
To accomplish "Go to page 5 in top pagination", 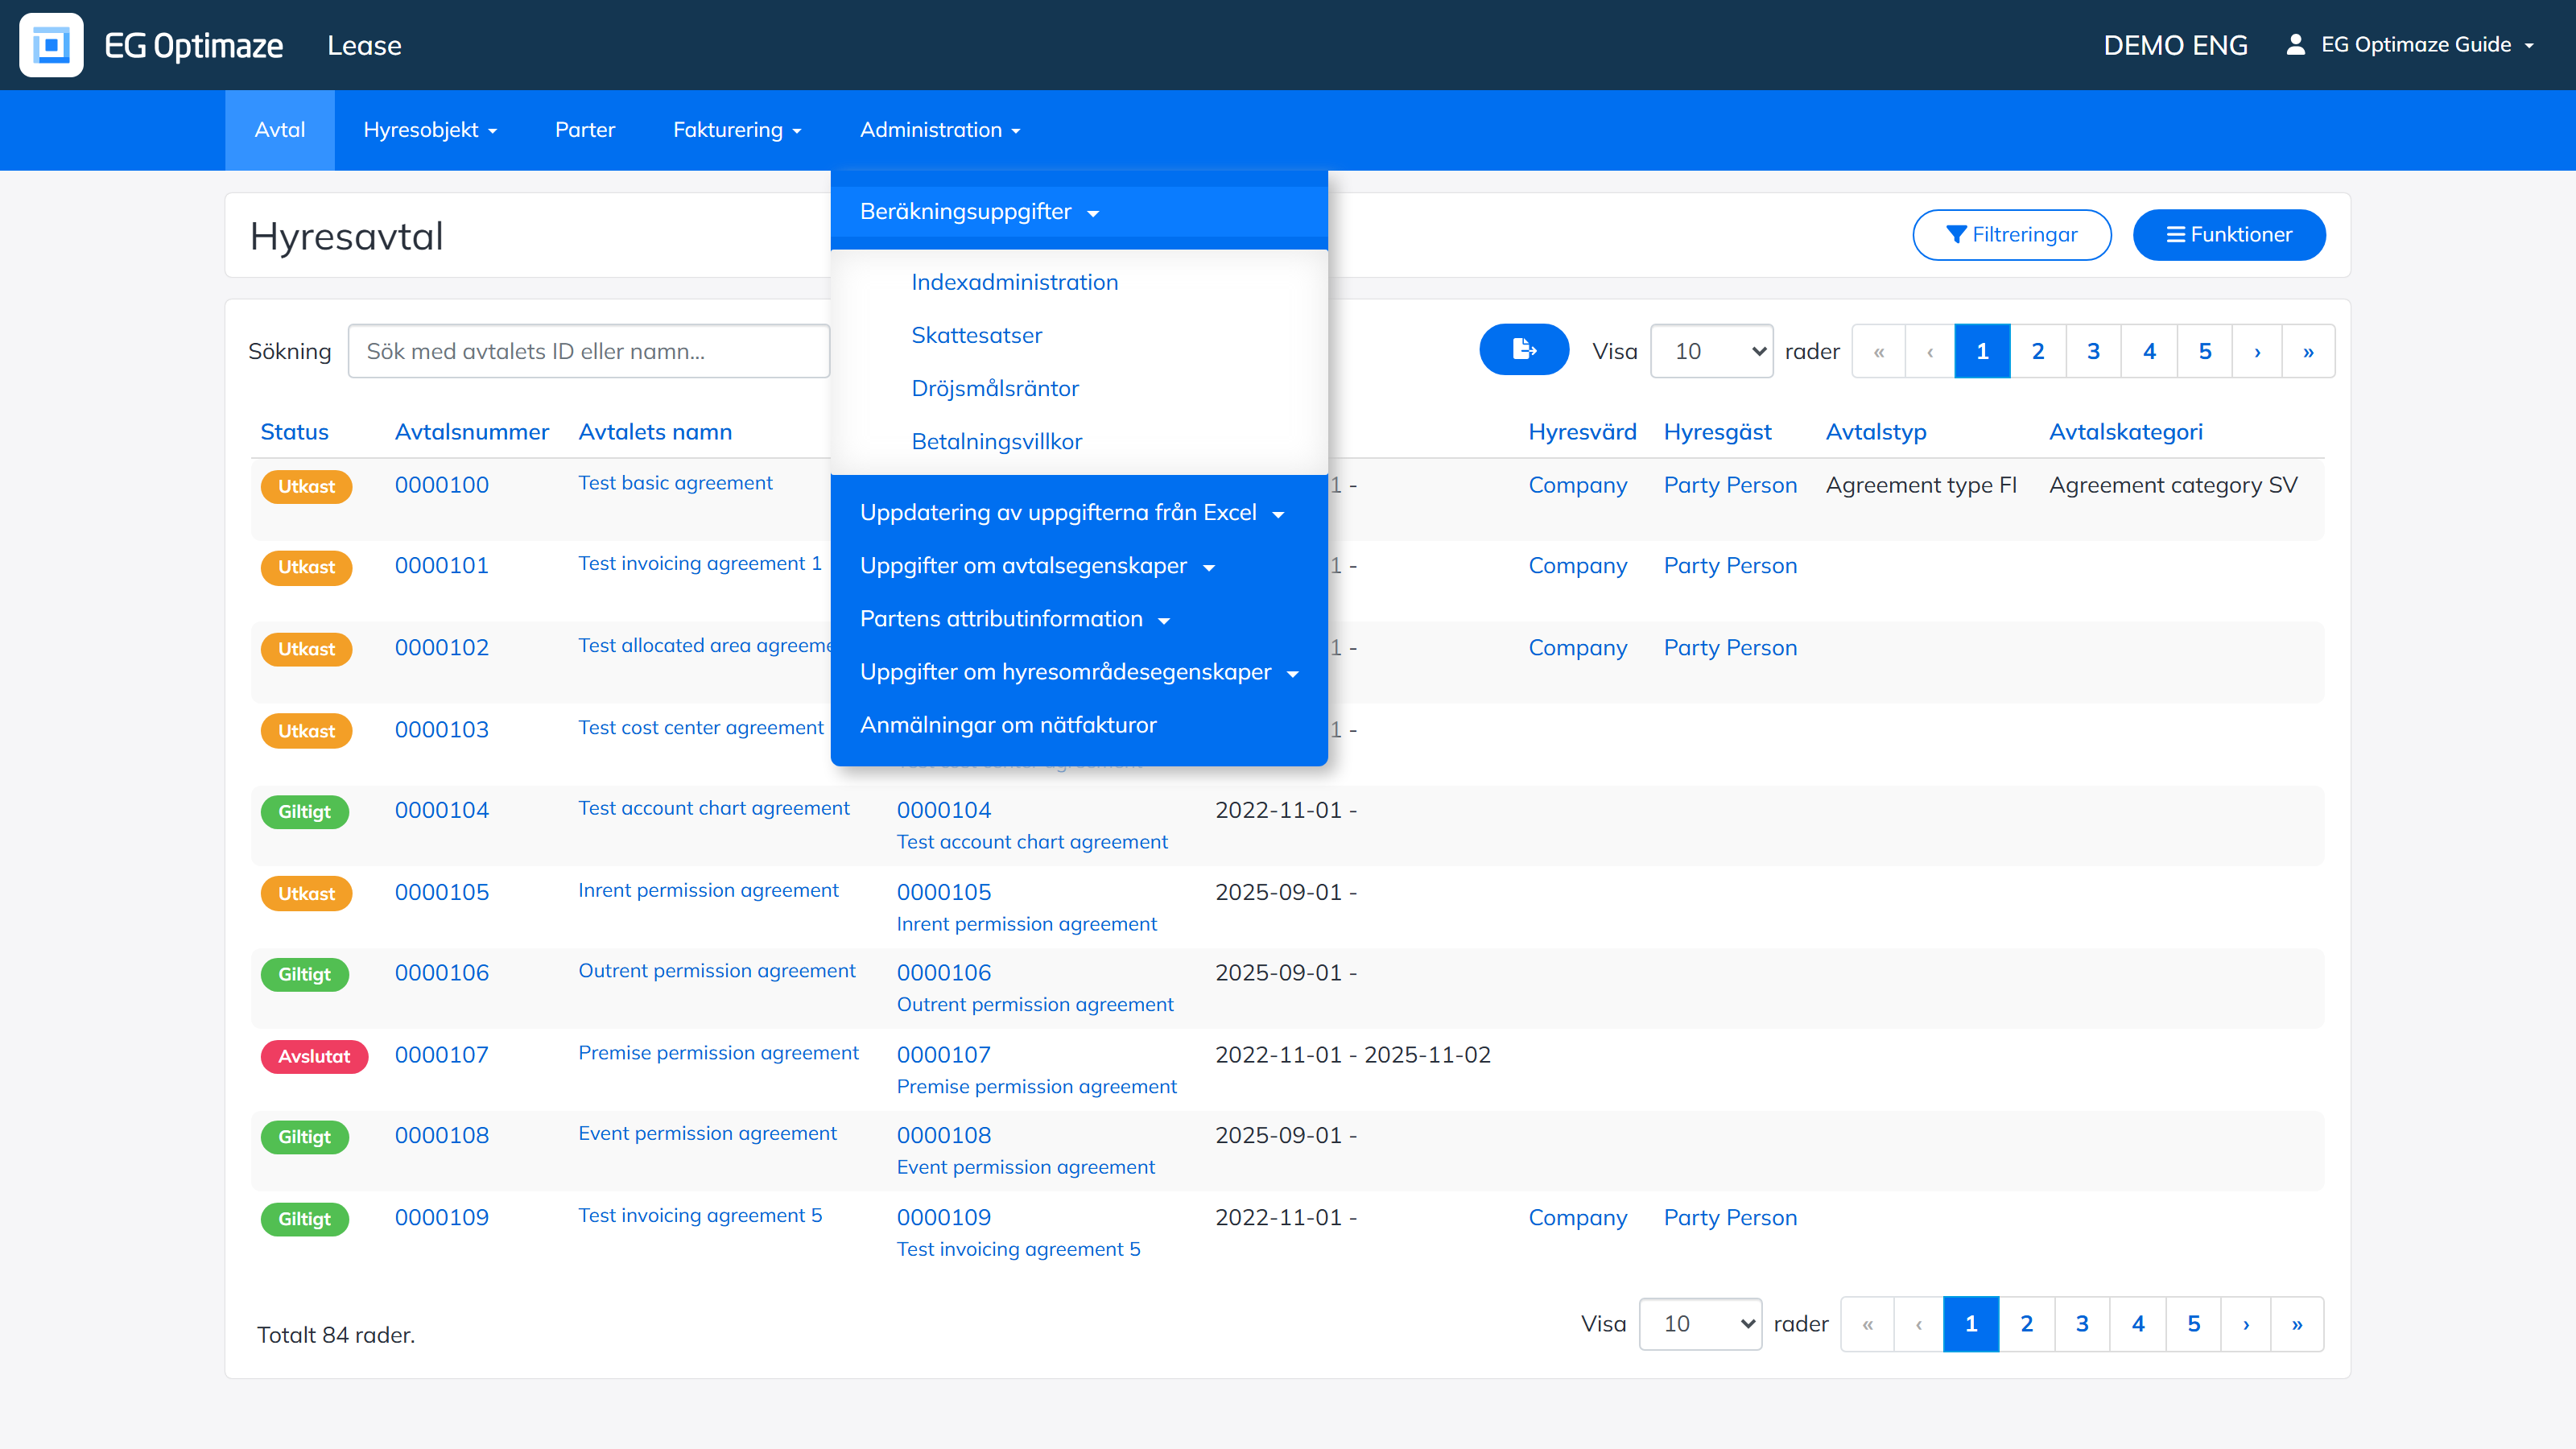I will point(2205,351).
